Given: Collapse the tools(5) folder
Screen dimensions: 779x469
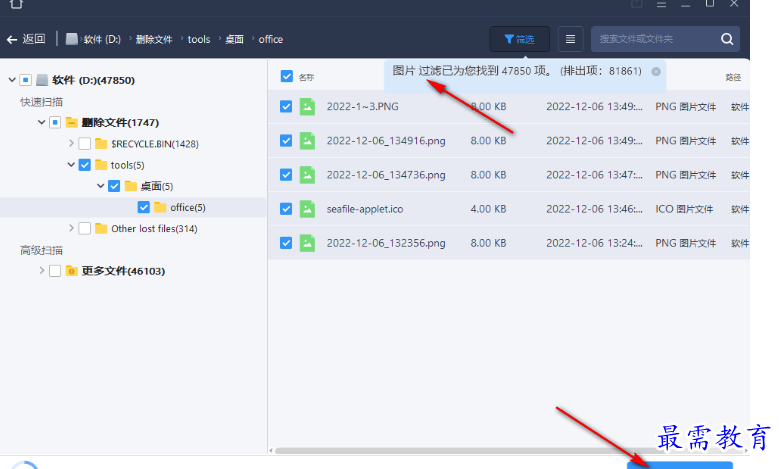Looking at the screenshot, I should (x=71, y=164).
